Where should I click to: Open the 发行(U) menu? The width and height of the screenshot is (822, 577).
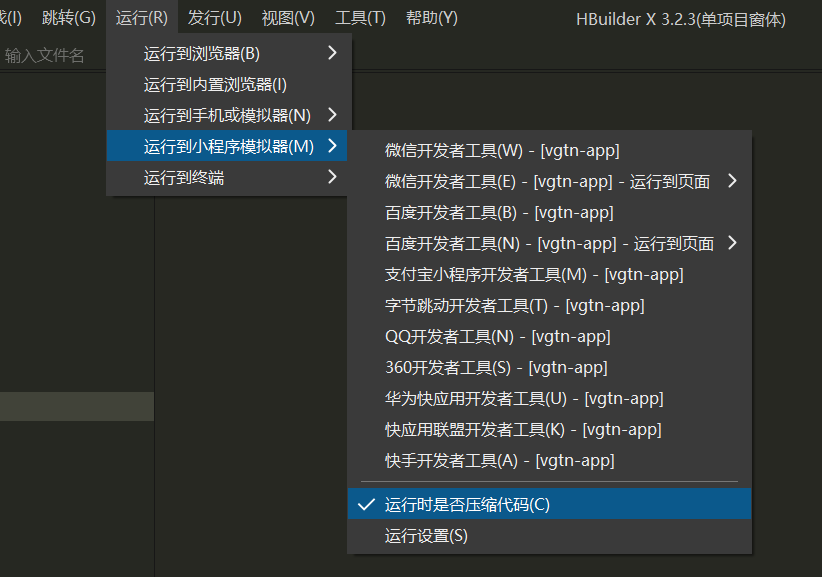(x=213, y=17)
